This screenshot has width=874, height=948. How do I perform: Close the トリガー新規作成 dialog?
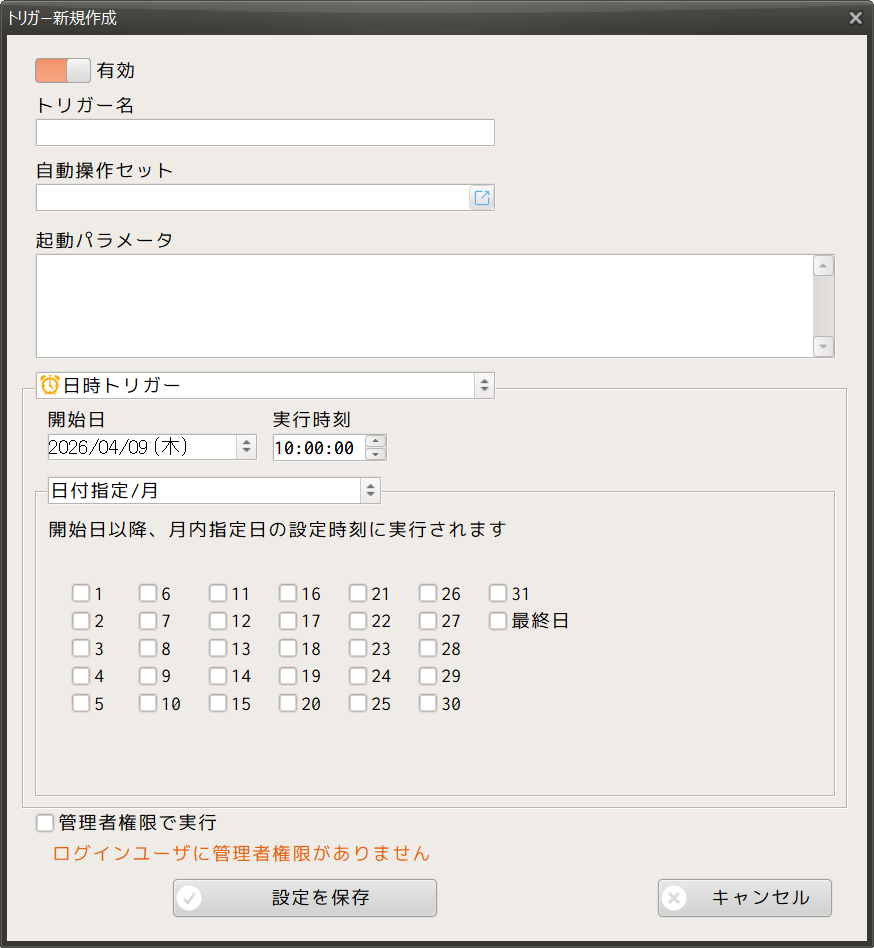click(x=855, y=18)
